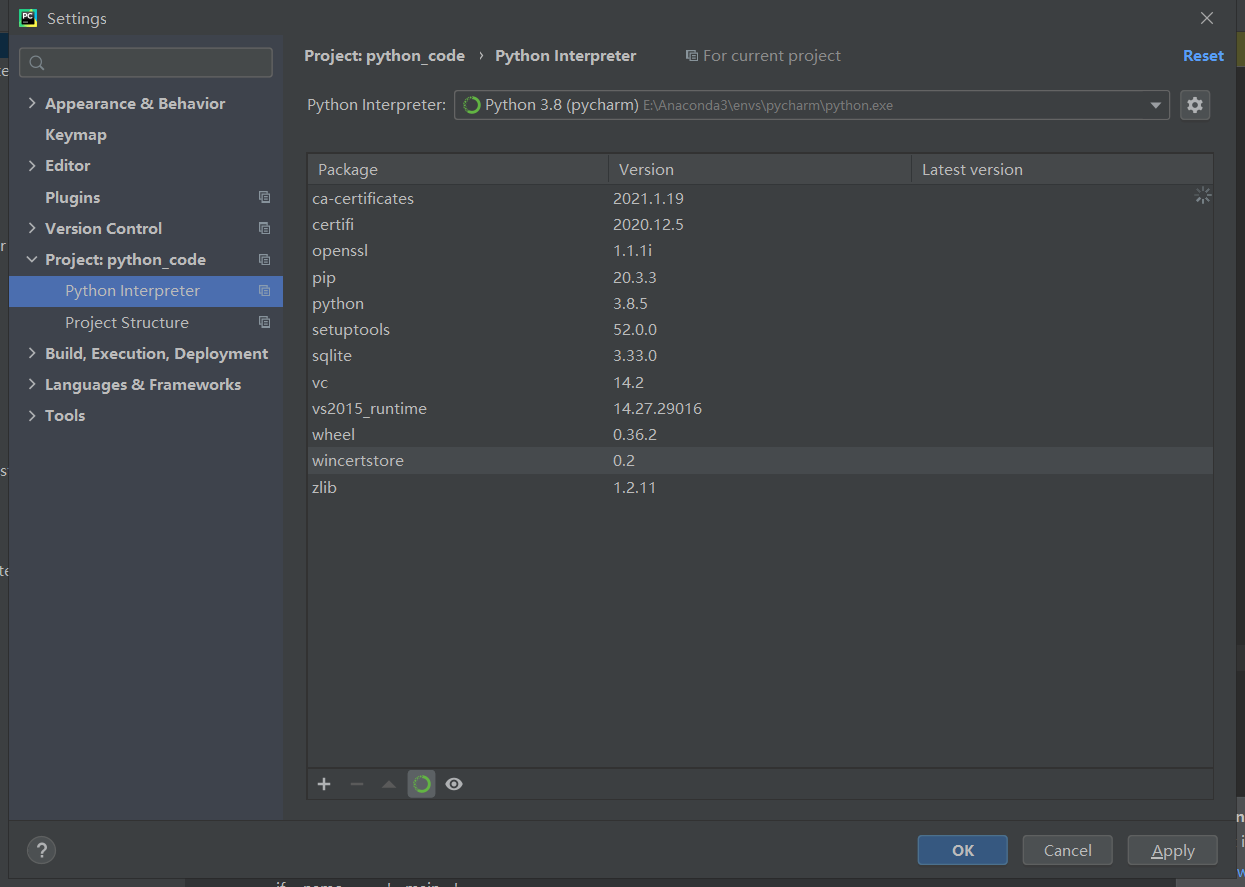Viewport: 1245px width, 887px height.
Task: Click the upgrade package arrow icon
Action: click(389, 784)
